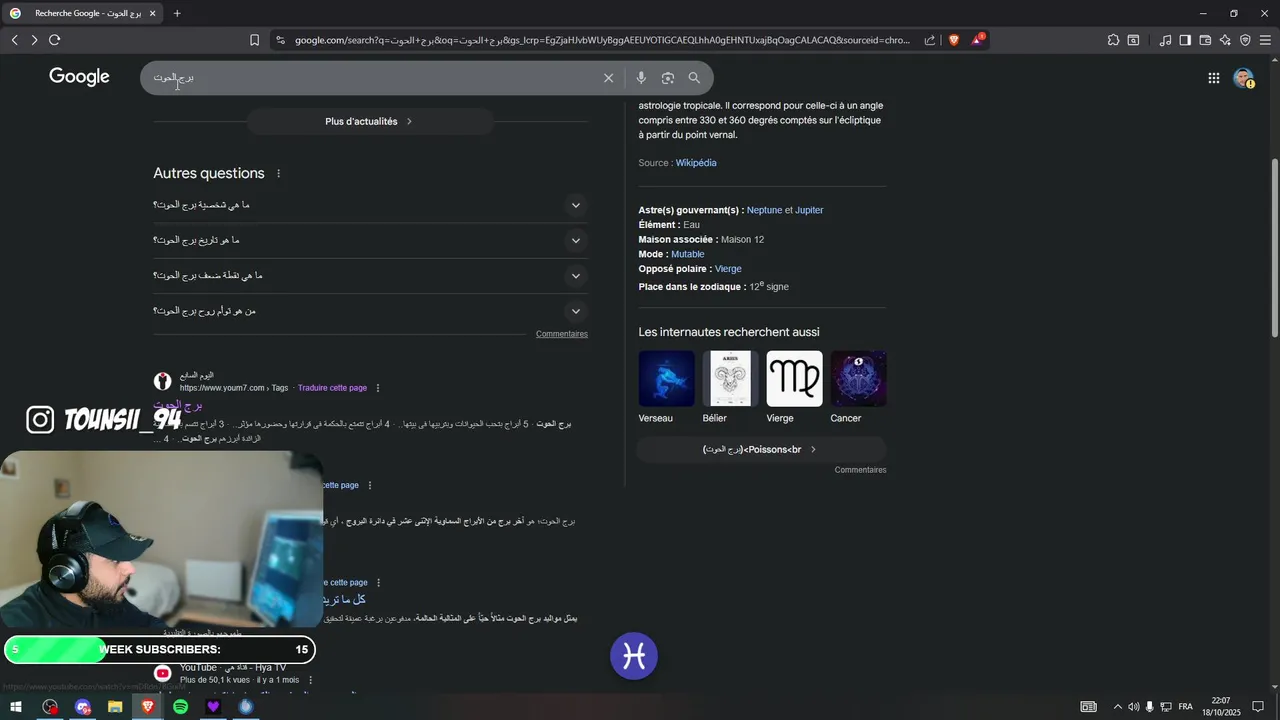Click Commentaires under the knowledge panel
1280x720 pixels.
860,470
